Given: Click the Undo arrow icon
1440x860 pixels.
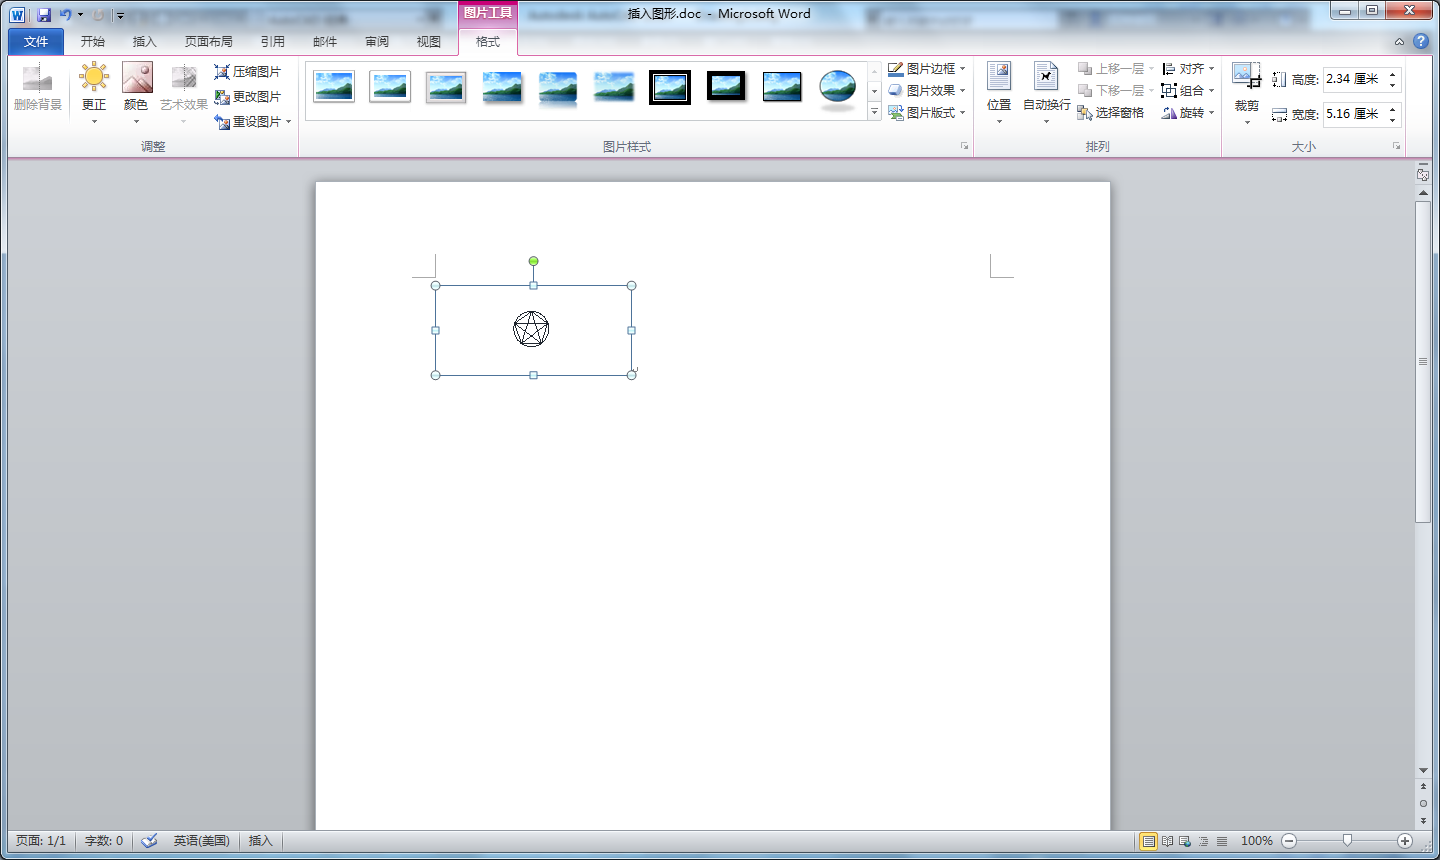Looking at the screenshot, I should [x=65, y=15].
